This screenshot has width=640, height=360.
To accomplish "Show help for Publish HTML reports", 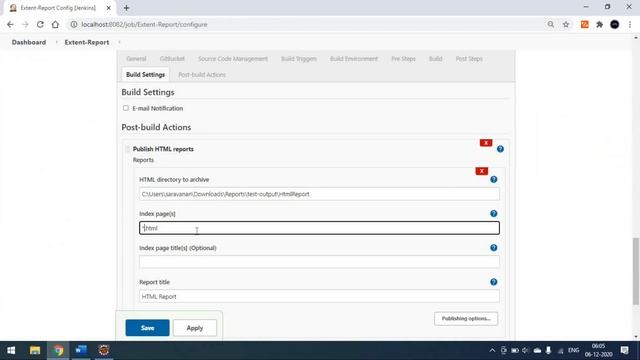I will tap(500, 149).
